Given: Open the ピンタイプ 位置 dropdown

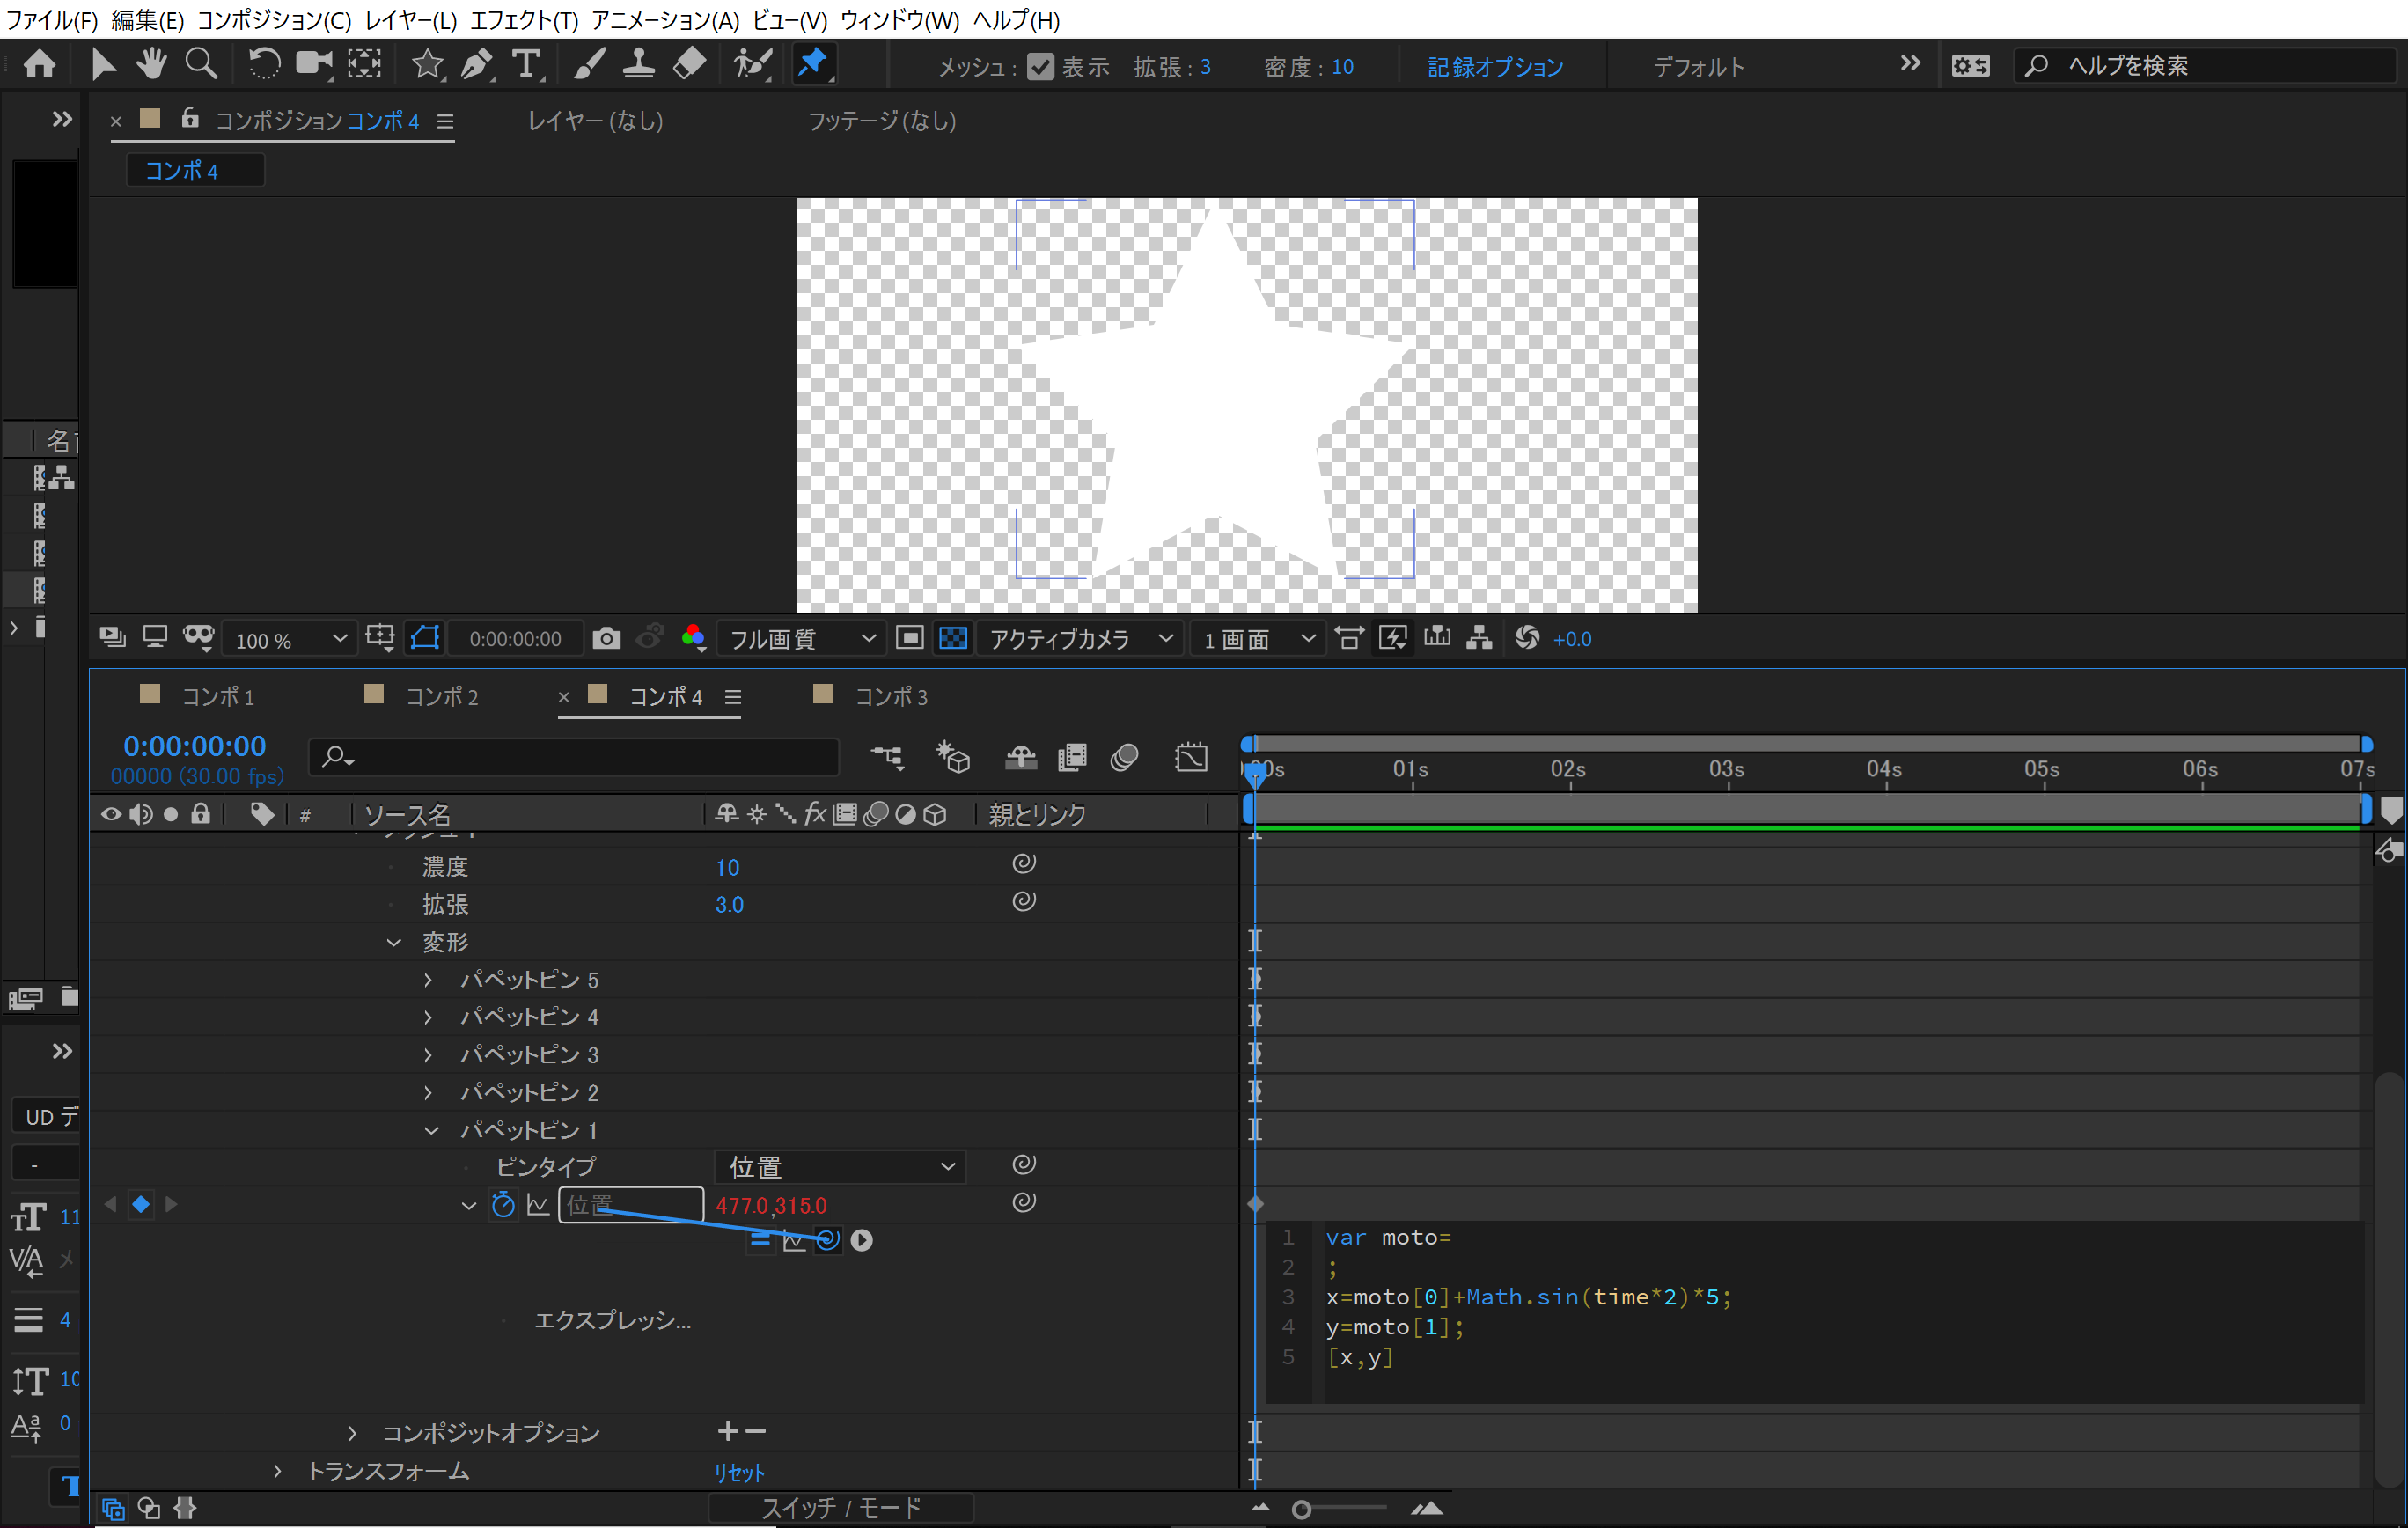Looking at the screenshot, I should tap(840, 1166).
